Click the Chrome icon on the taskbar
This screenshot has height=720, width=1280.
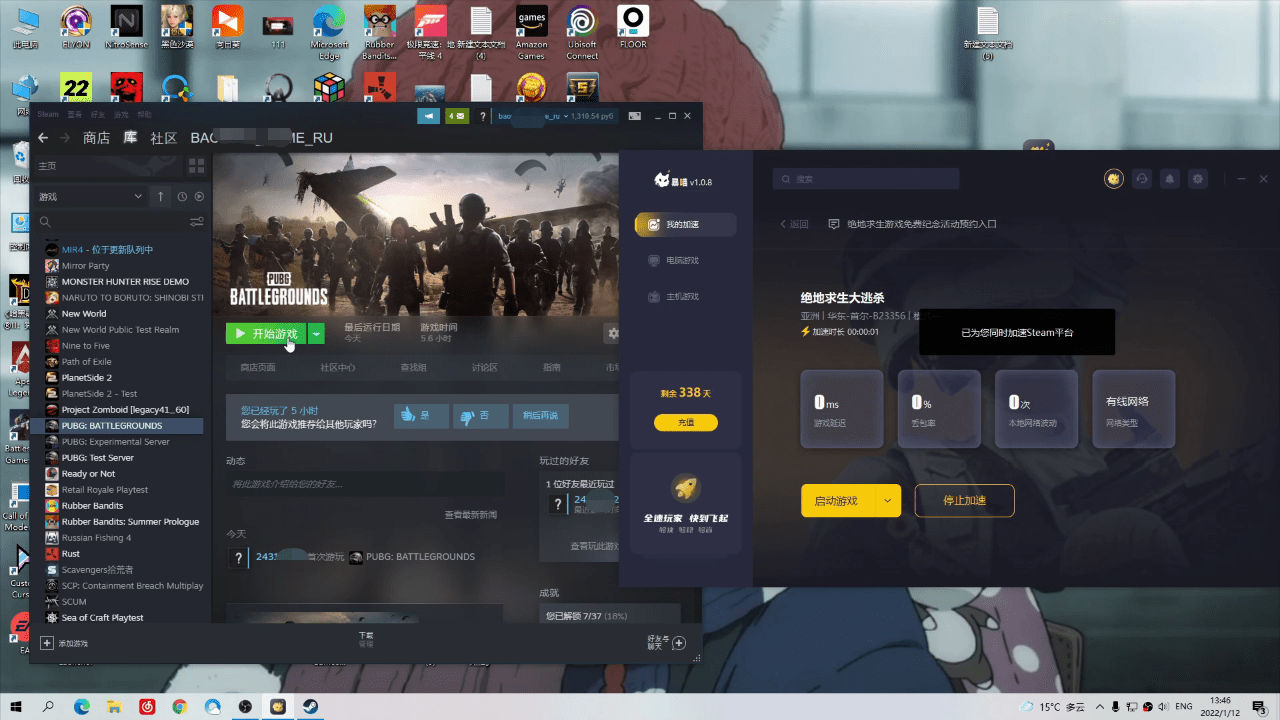[179, 707]
